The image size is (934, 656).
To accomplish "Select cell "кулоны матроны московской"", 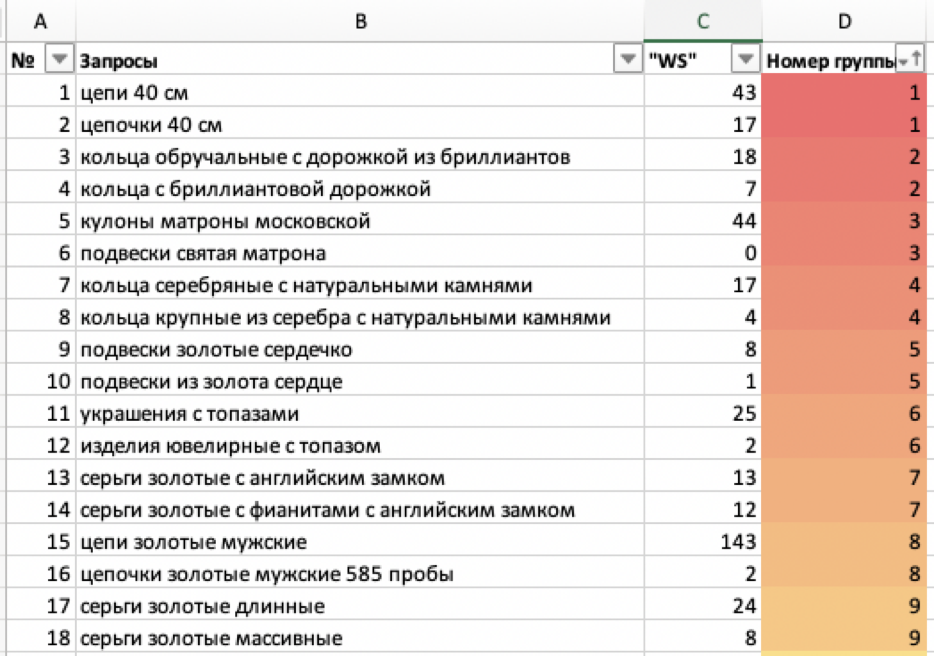I will (x=360, y=221).
